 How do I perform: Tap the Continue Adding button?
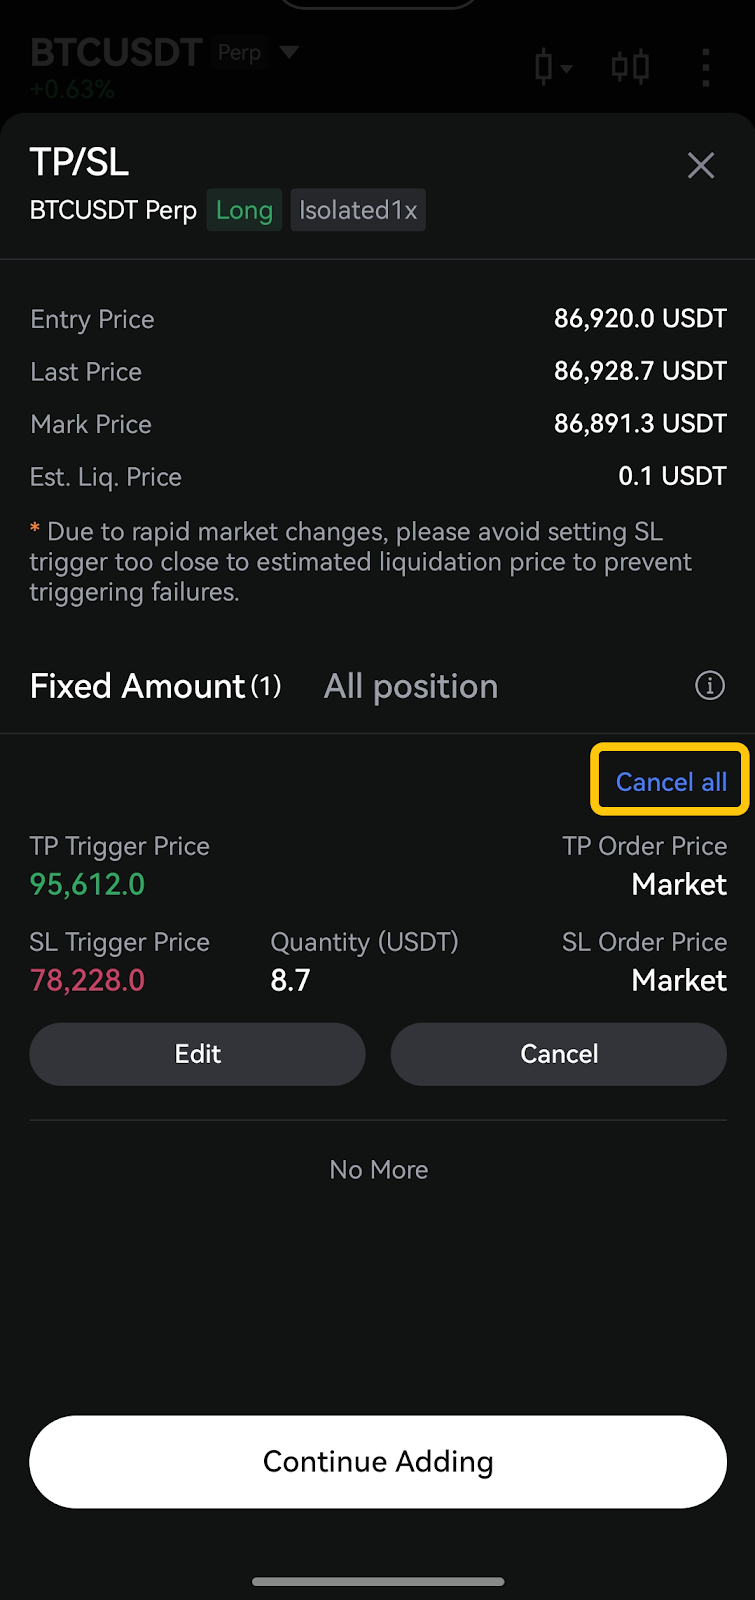click(x=378, y=1461)
